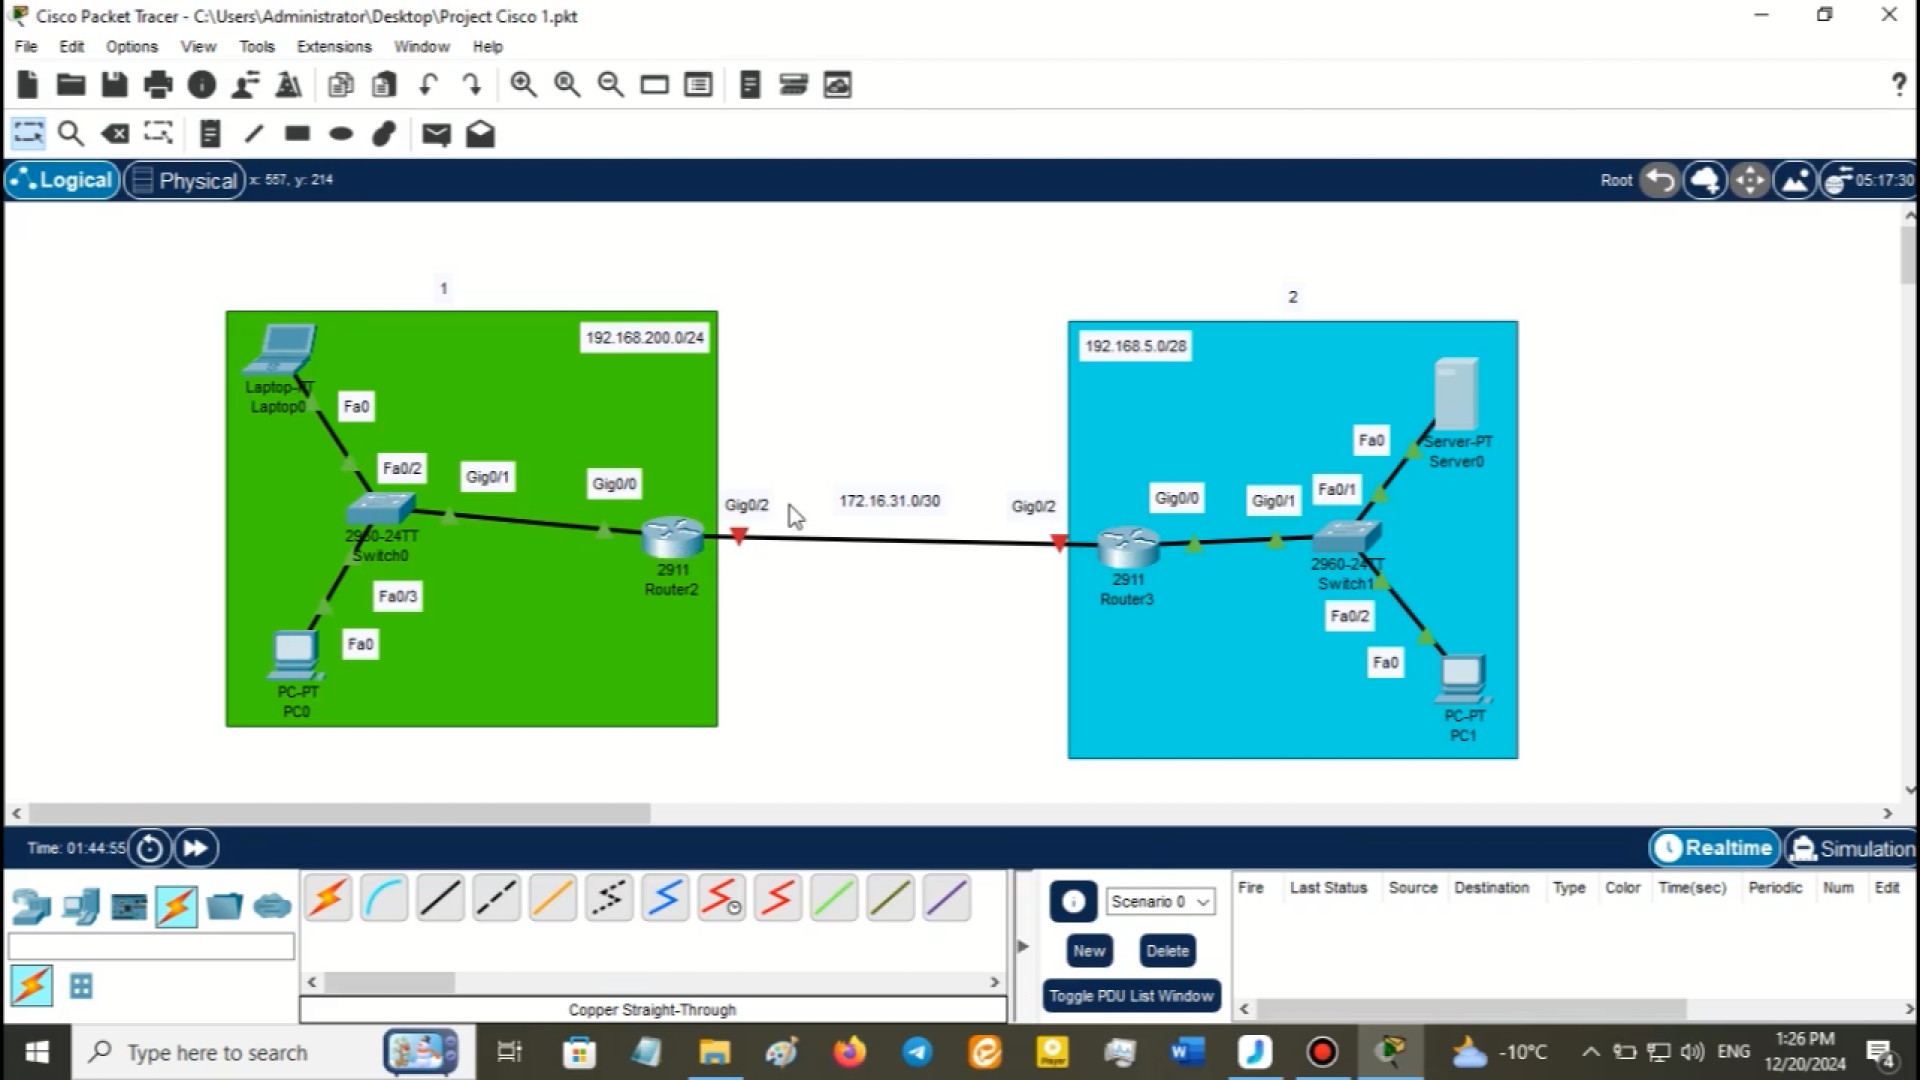Choose the Delete tool
Screen dimensions: 1920x1080
click(115, 133)
